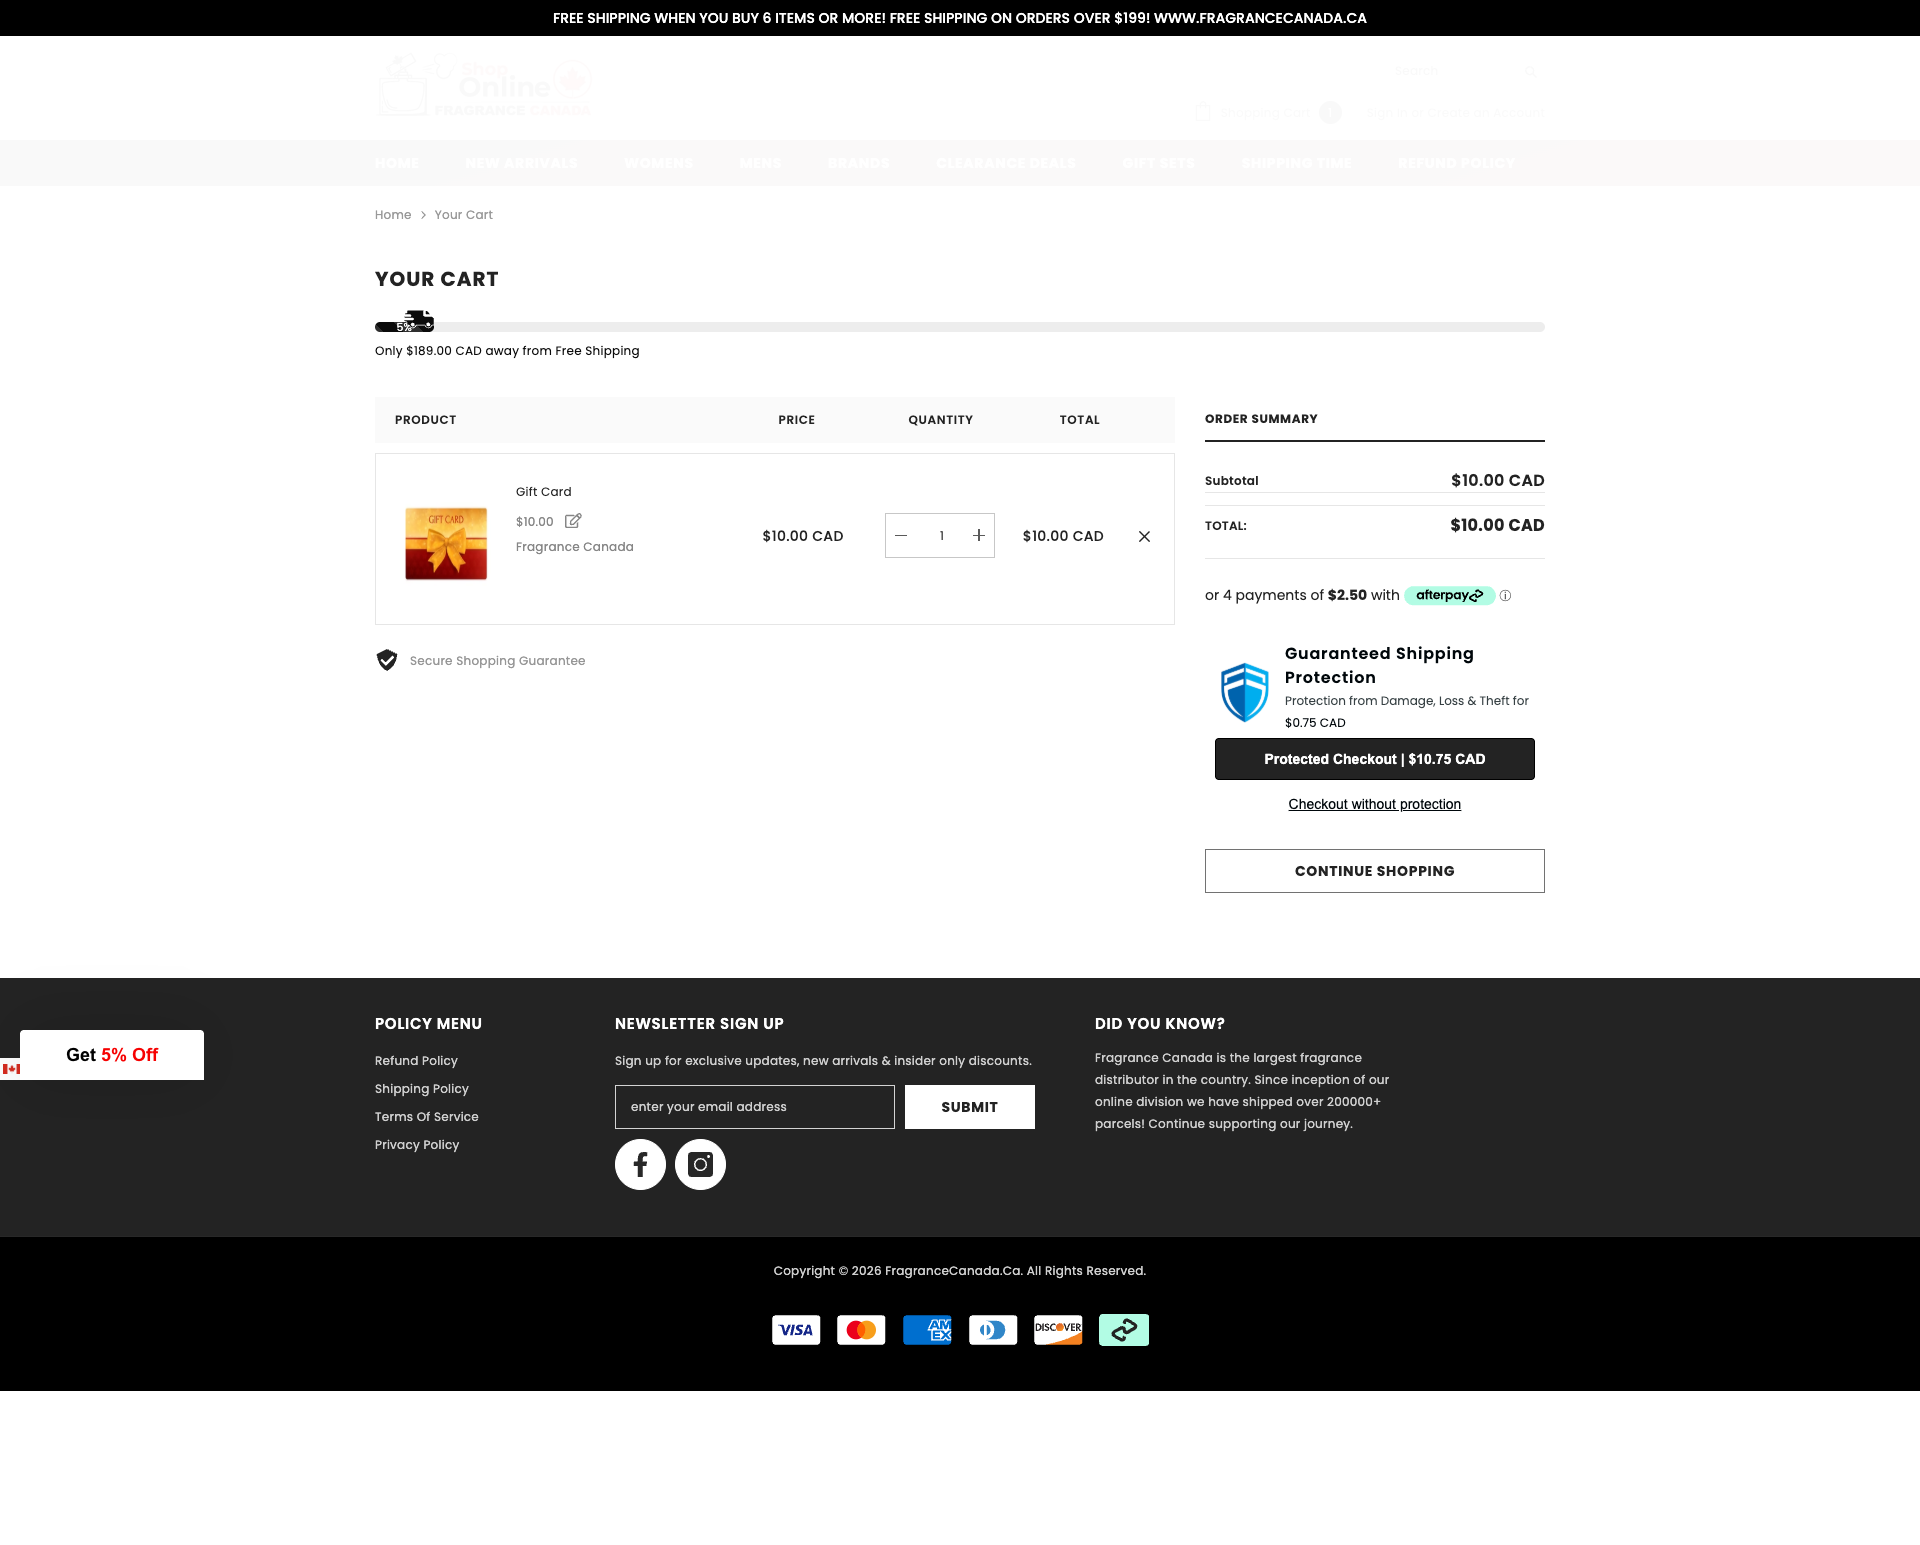Viewport: 1920px width, 1545px height.
Task: Click the Visa payment icon
Action: (x=795, y=1330)
